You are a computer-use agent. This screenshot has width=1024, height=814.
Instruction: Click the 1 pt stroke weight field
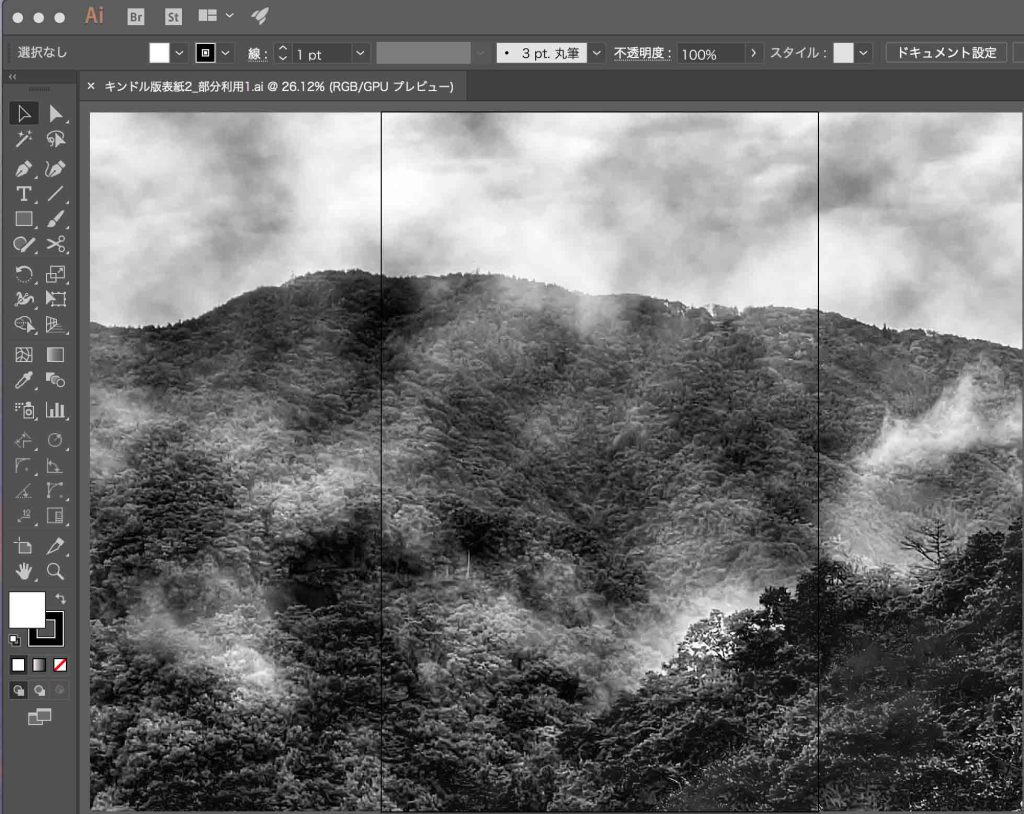click(x=322, y=54)
